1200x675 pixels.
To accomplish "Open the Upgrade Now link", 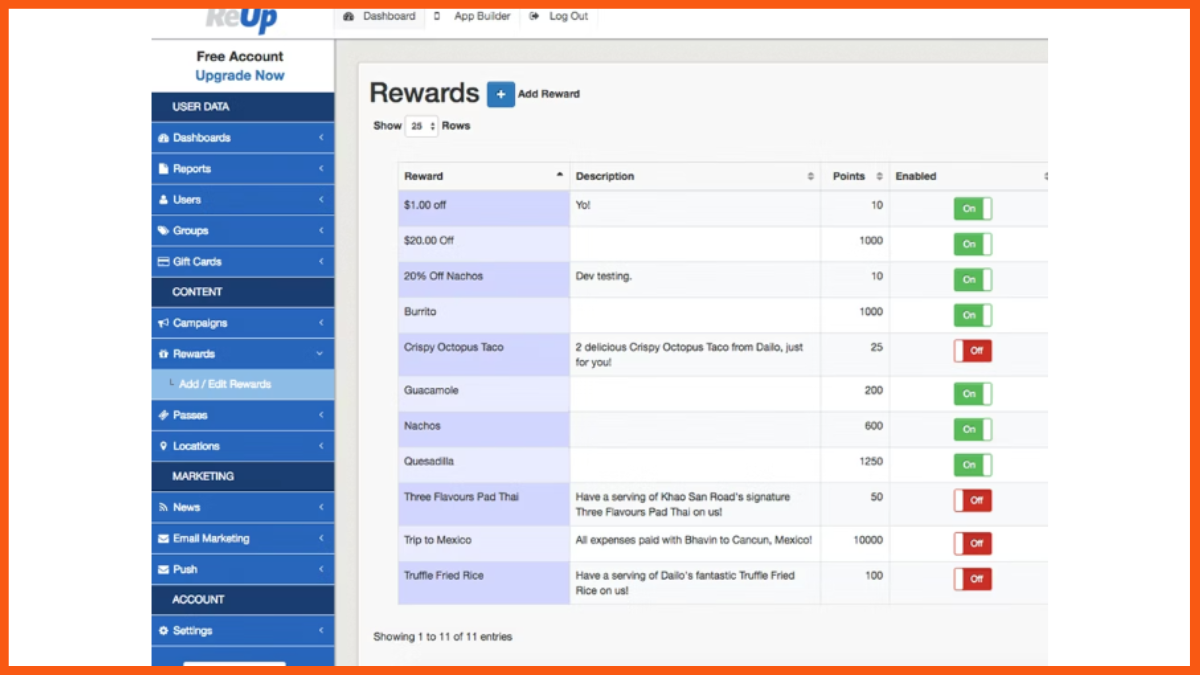I will [239, 75].
